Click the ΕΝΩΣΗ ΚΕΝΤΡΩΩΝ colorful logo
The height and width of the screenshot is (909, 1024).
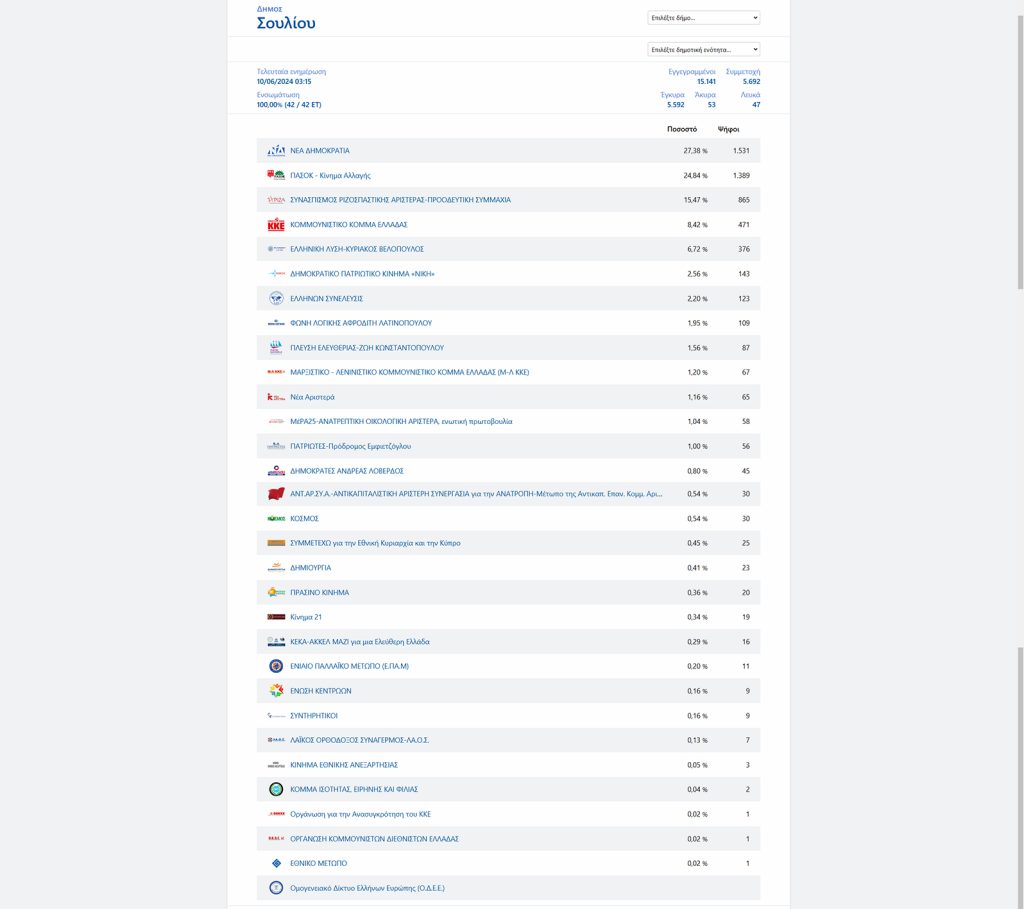click(x=276, y=691)
